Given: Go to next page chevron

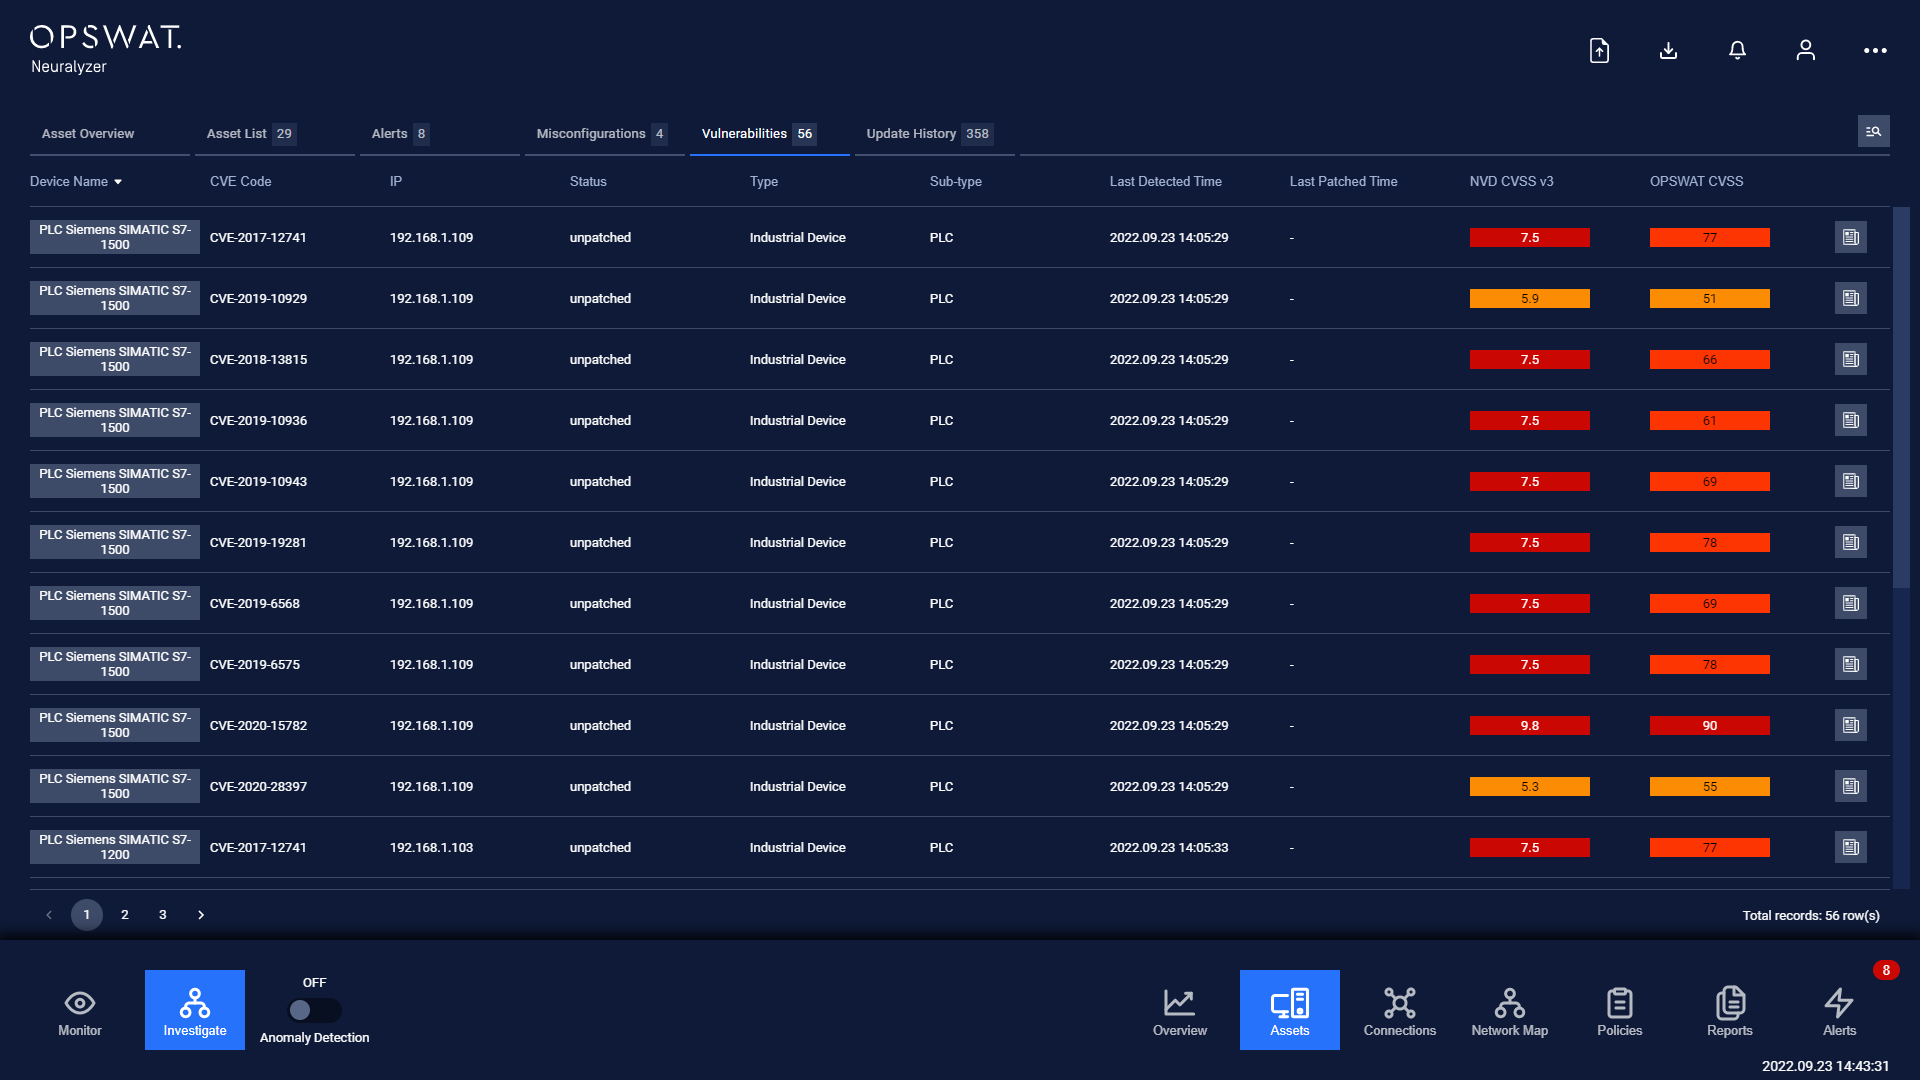Looking at the screenshot, I should [x=201, y=915].
